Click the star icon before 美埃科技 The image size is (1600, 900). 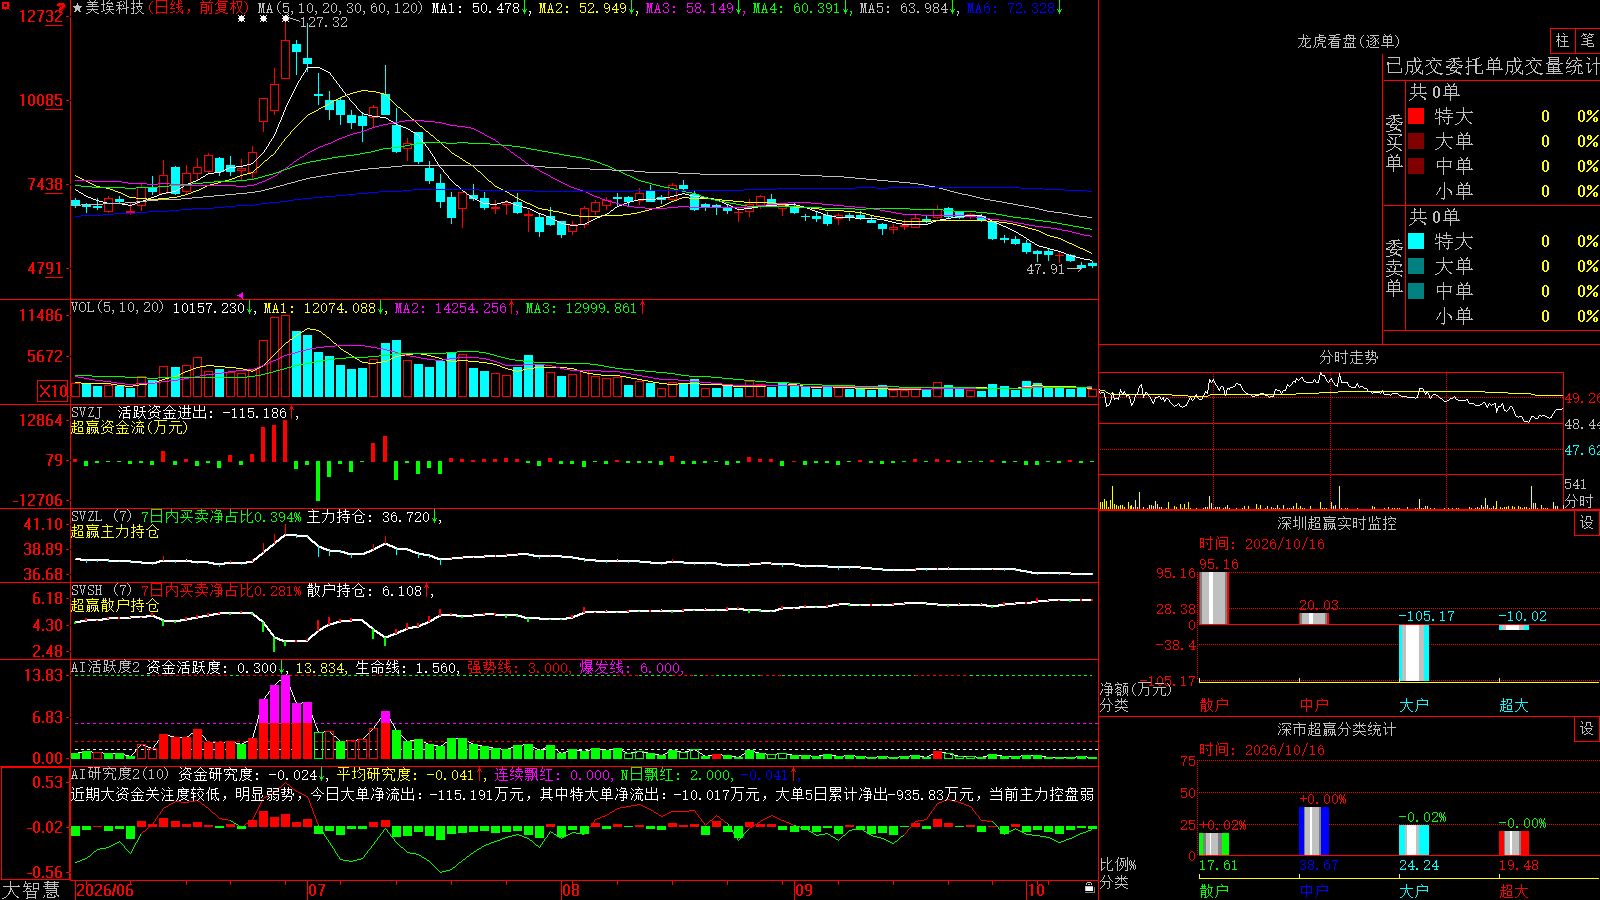click(77, 8)
